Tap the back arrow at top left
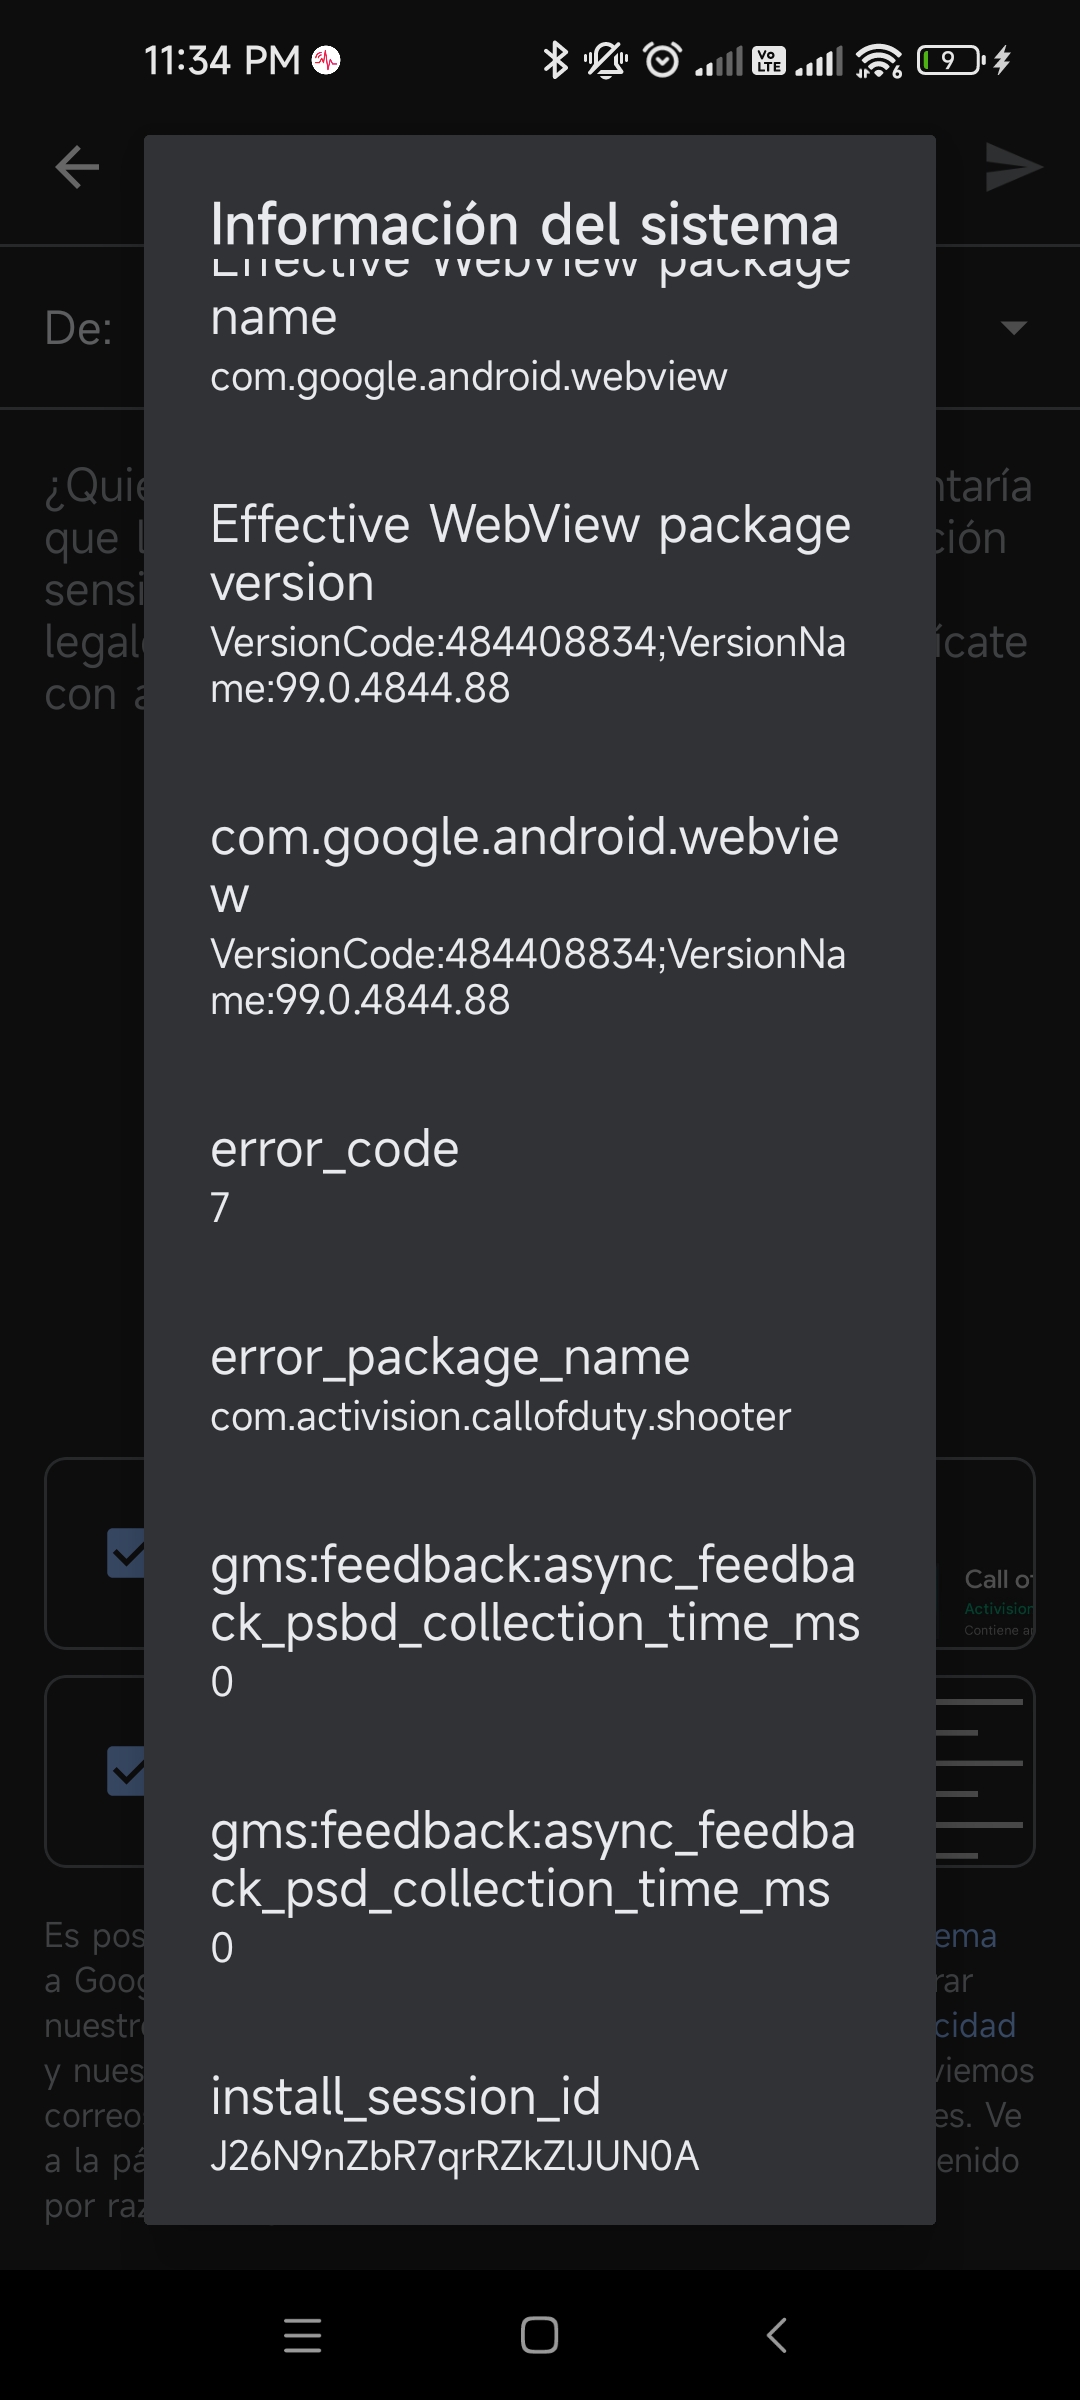This screenshot has height=2400, width=1080. point(77,166)
